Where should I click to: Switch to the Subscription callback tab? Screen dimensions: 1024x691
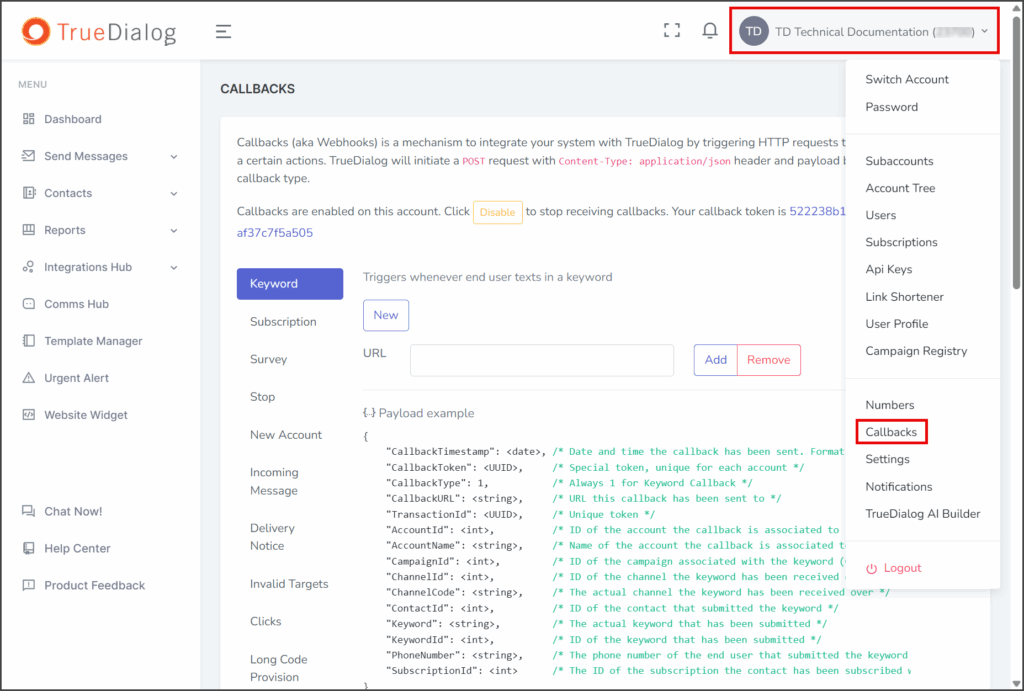click(x=283, y=321)
